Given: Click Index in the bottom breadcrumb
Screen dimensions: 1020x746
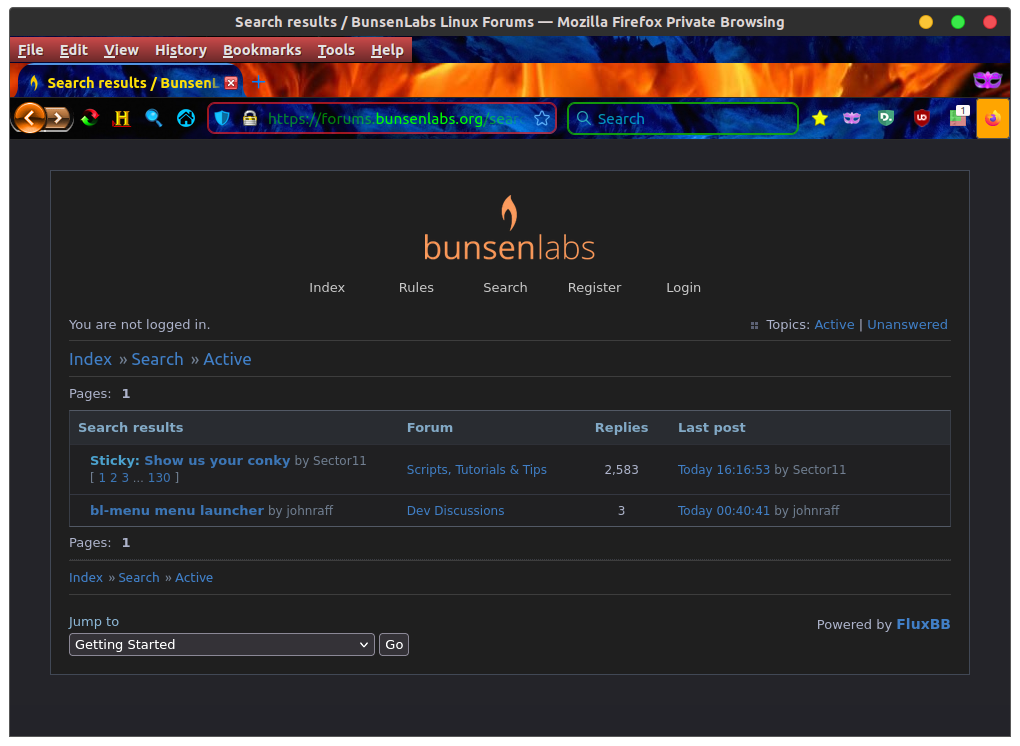Looking at the screenshot, I should tap(86, 578).
